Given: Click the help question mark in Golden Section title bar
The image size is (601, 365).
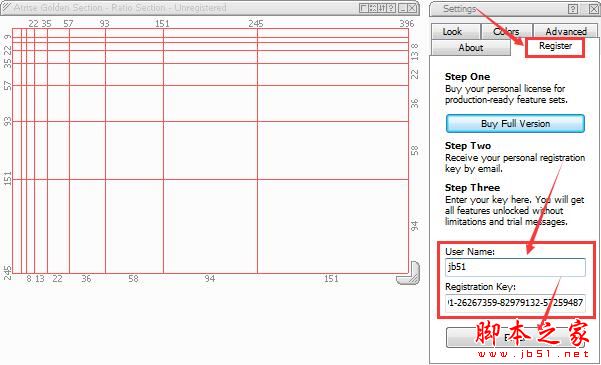Looking at the screenshot, I should (x=391, y=8).
